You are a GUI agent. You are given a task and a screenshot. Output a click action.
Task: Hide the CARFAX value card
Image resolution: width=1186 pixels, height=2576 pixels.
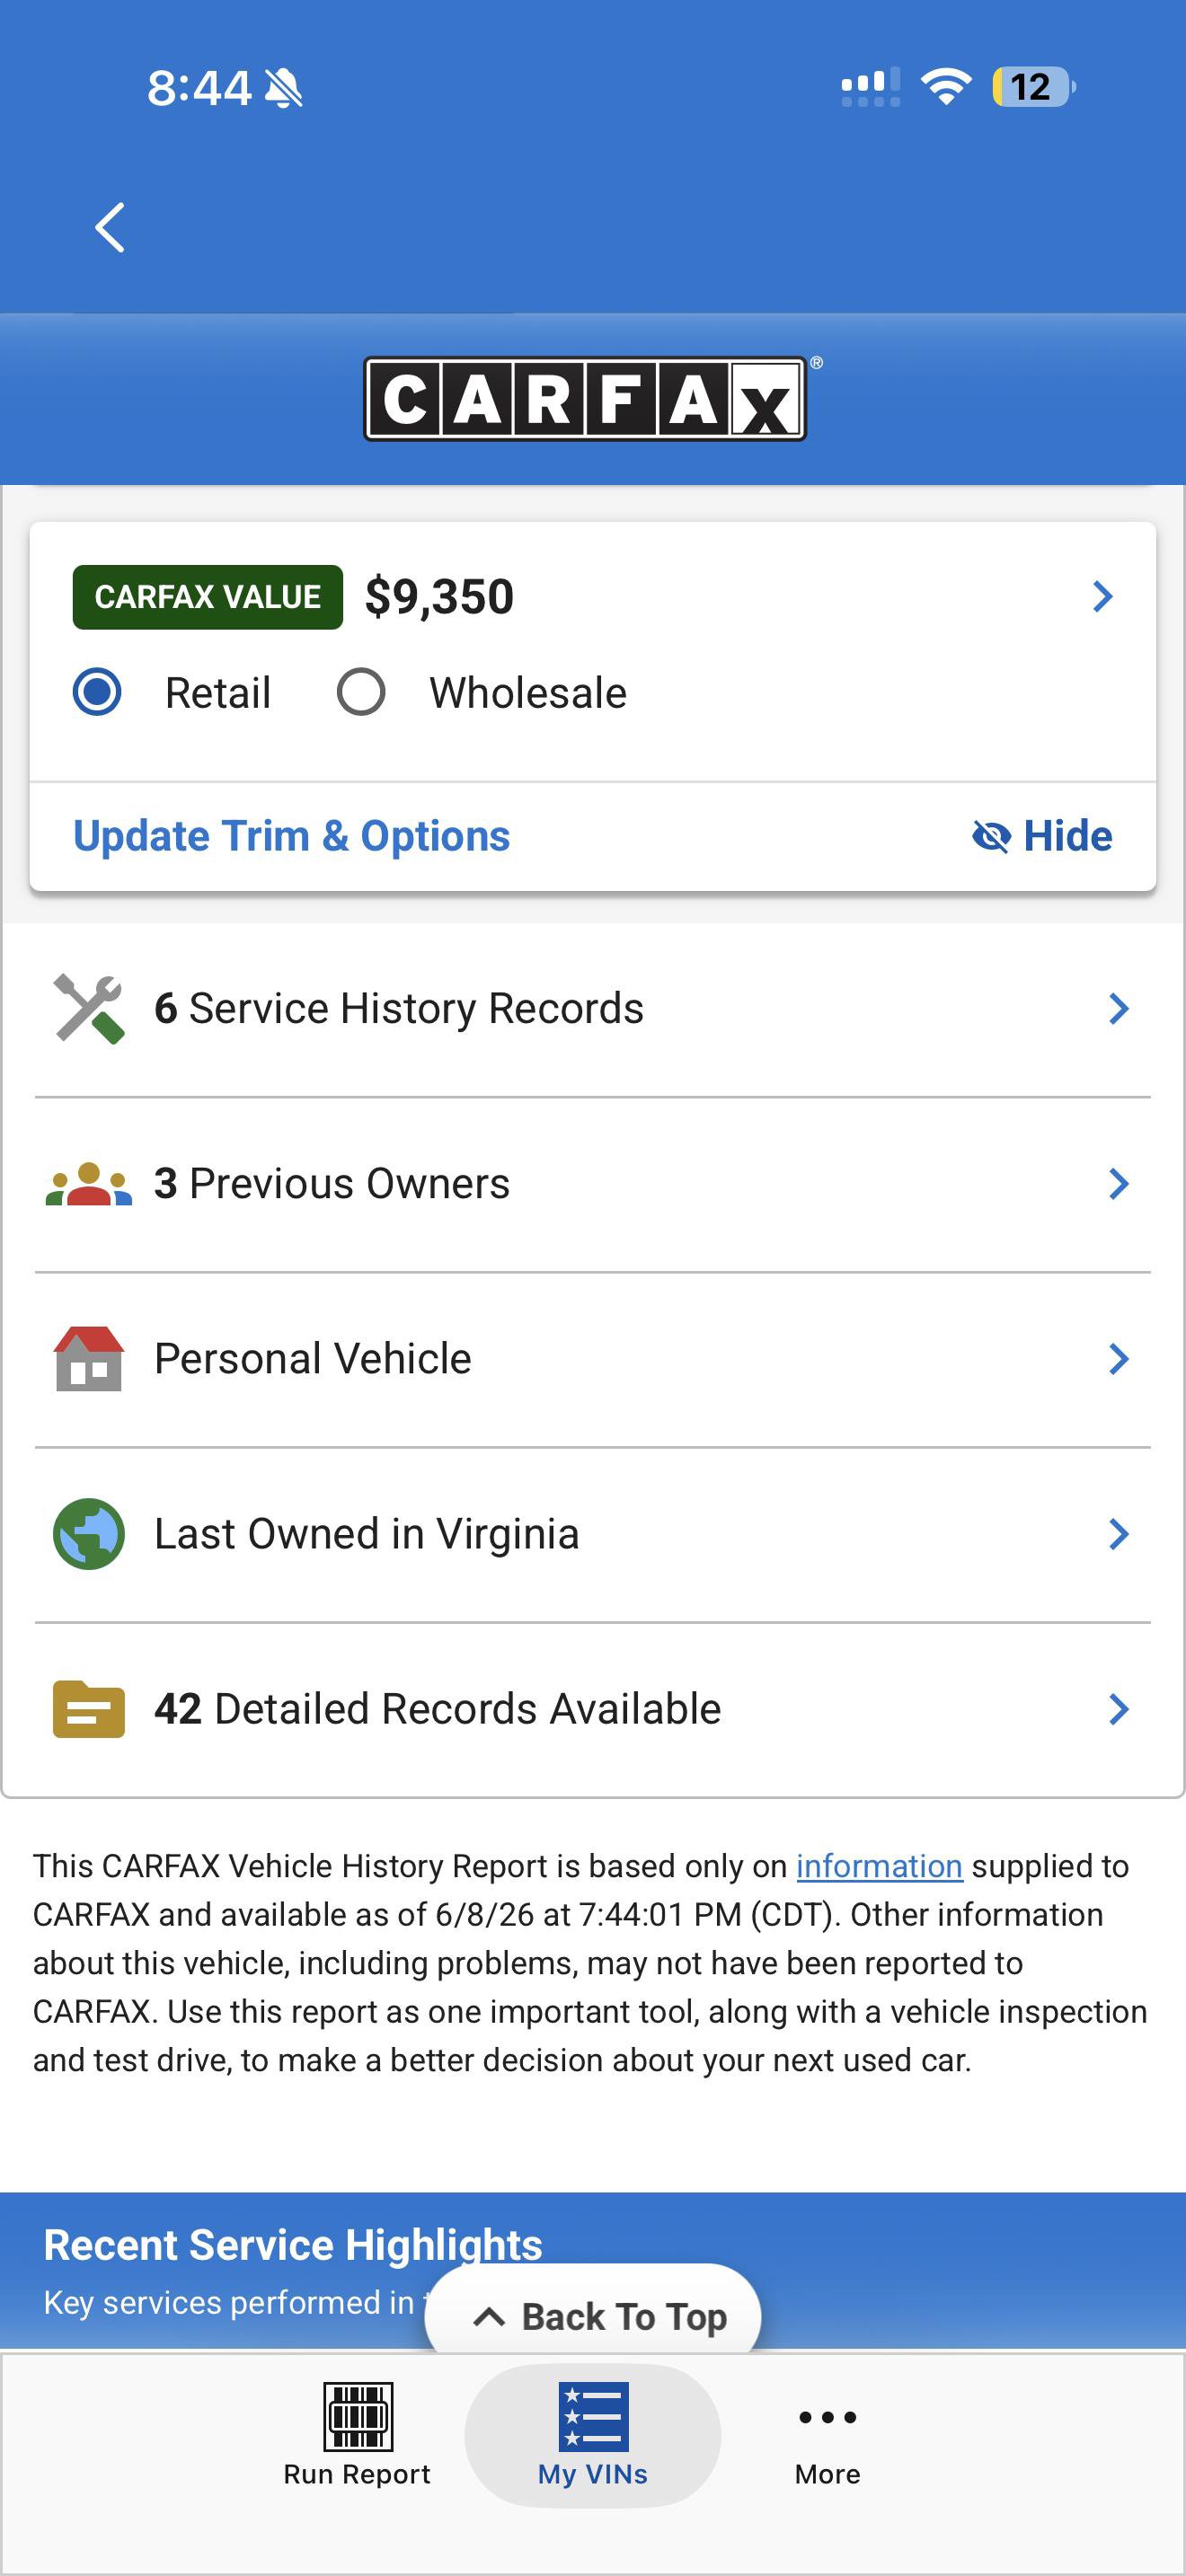tap(1042, 836)
